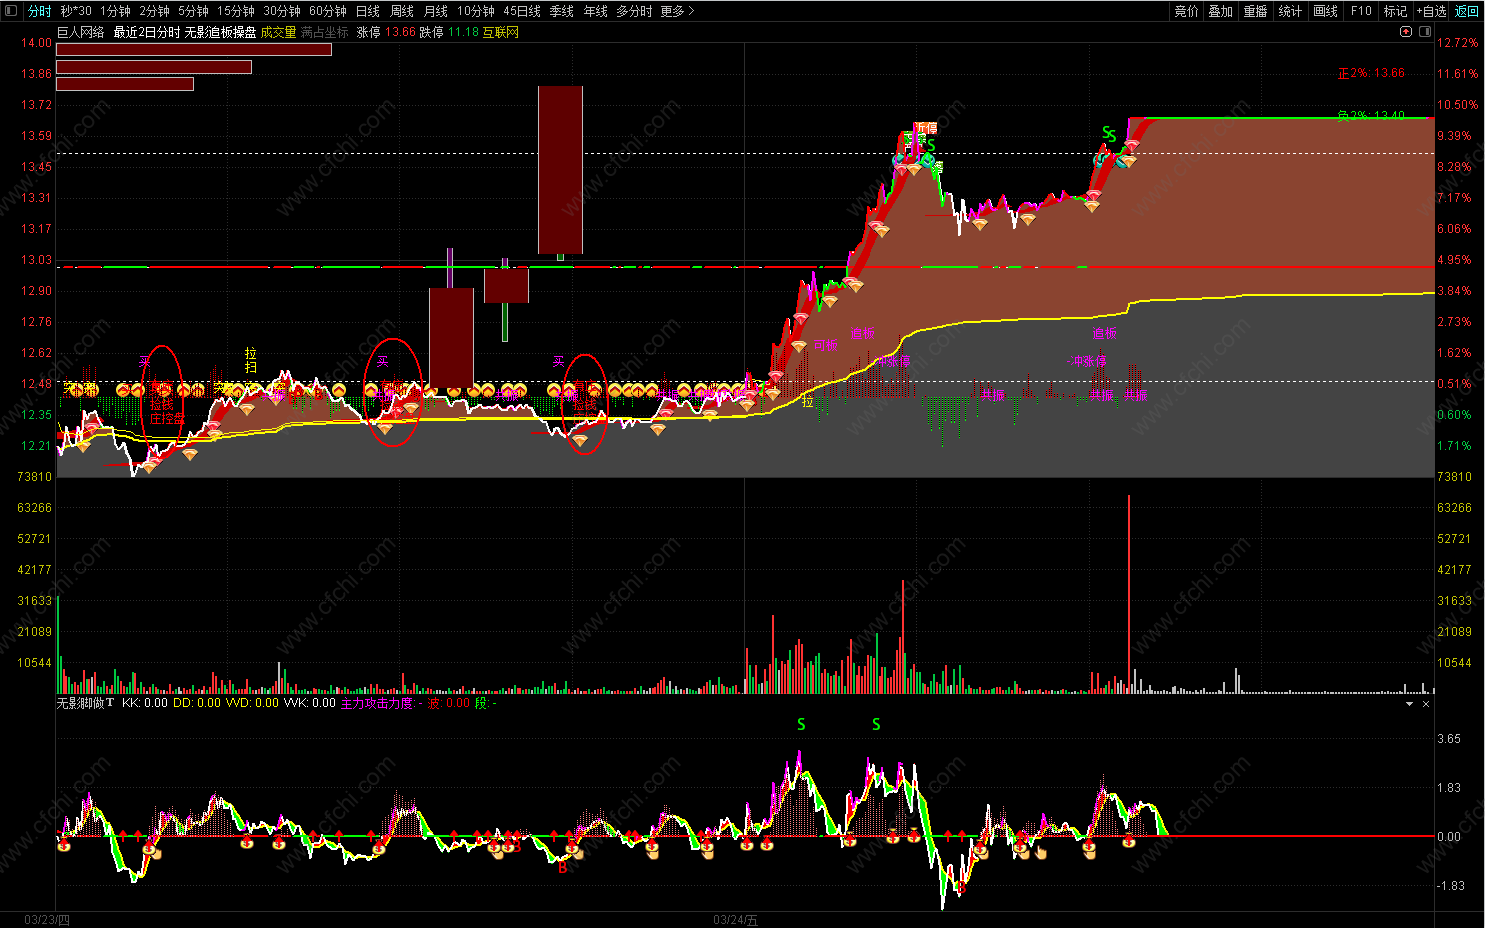Select the 季线 quarterly tab

562,11
